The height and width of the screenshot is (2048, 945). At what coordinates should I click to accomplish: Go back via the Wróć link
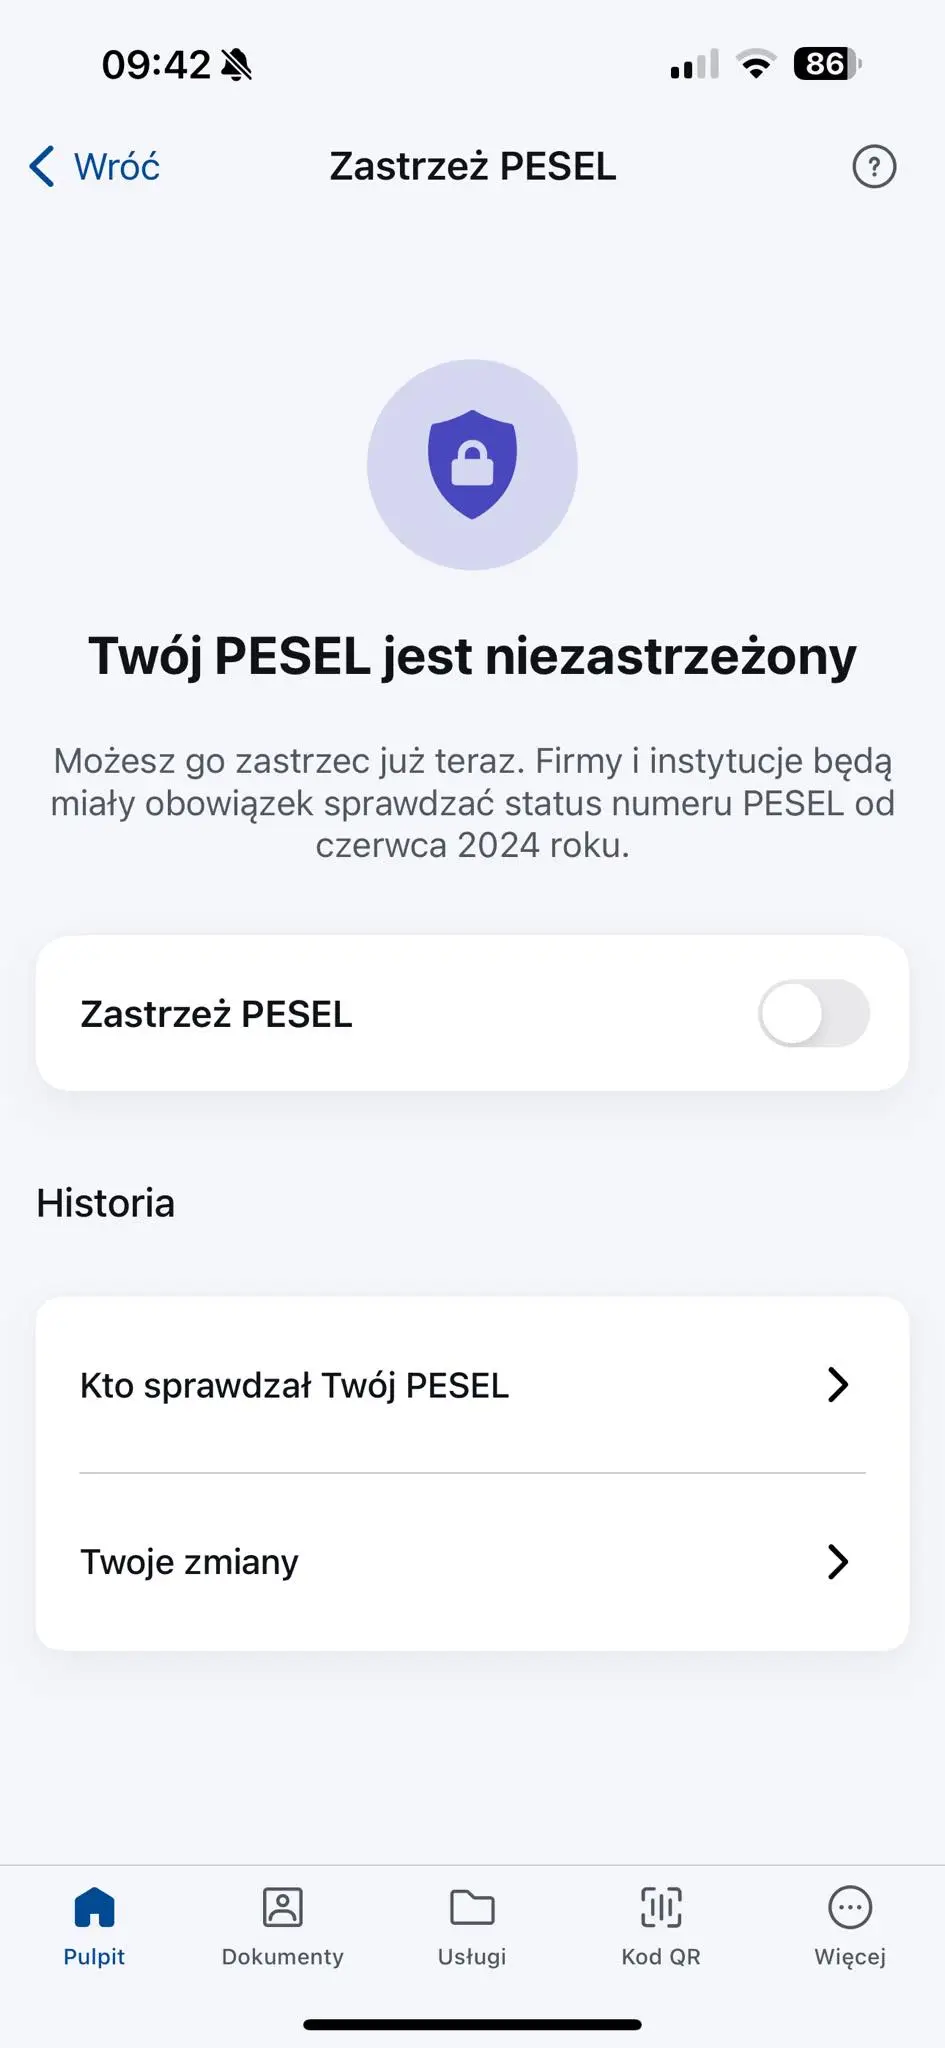[117, 167]
